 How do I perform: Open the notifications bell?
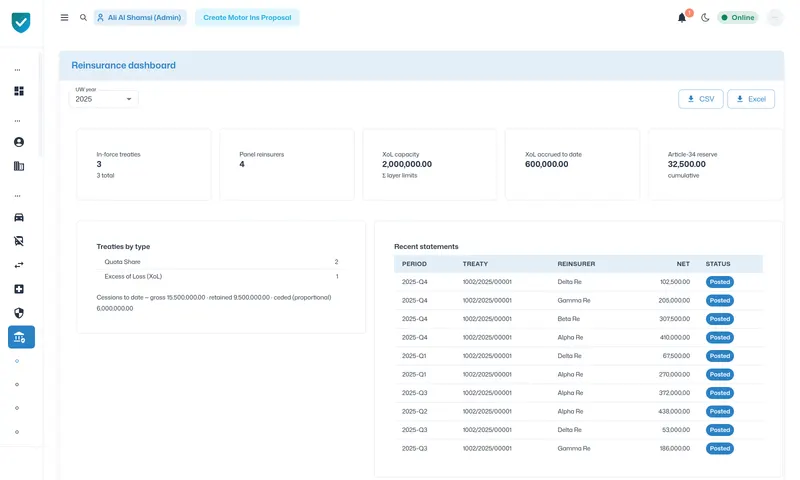(682, 18)
